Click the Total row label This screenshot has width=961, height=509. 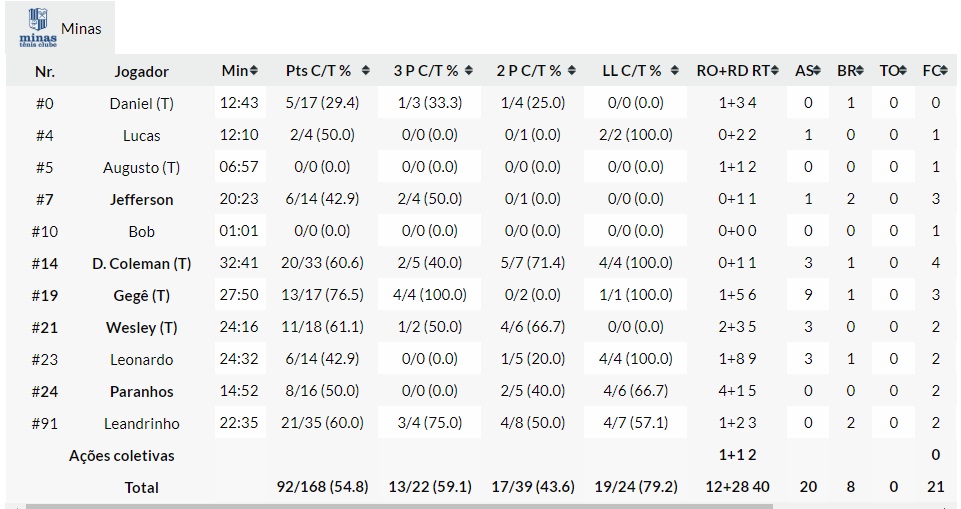141,488
